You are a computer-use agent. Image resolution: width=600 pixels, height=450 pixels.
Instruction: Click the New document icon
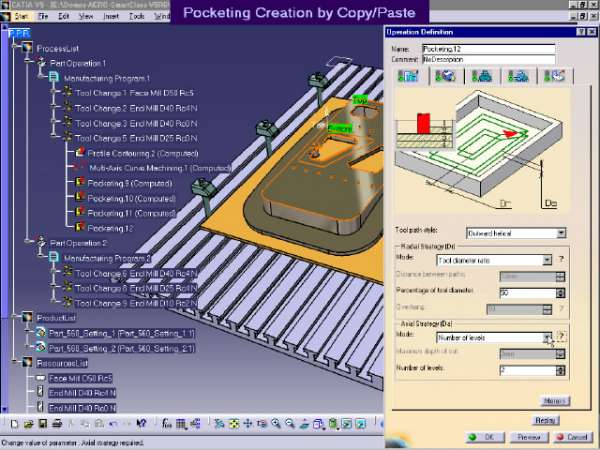(14, 424)
